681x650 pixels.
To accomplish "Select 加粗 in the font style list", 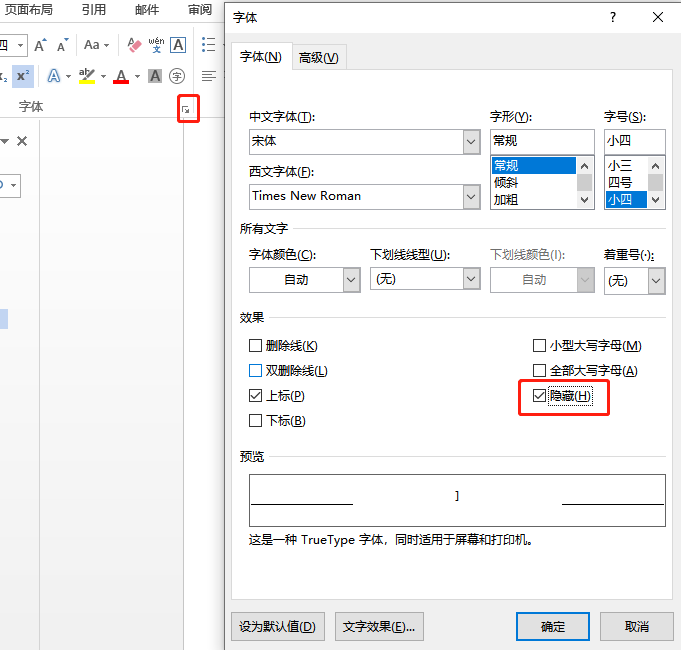I will tap(534, 199).
